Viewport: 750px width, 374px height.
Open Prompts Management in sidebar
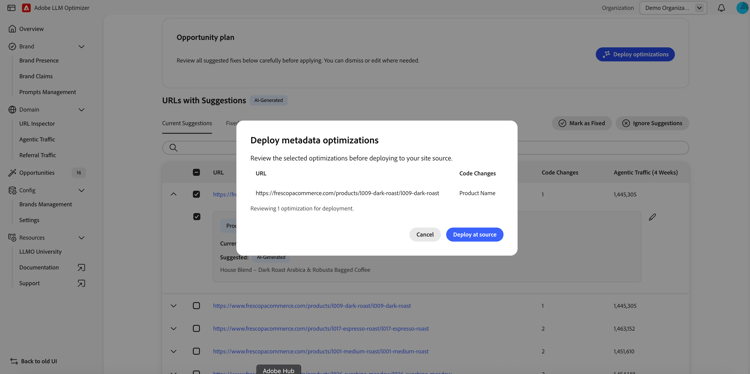(x=47, y=92)
